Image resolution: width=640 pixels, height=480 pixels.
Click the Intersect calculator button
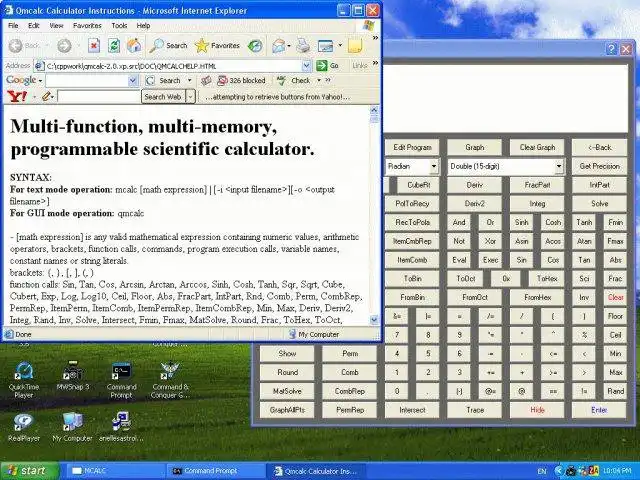pos(412,410)
